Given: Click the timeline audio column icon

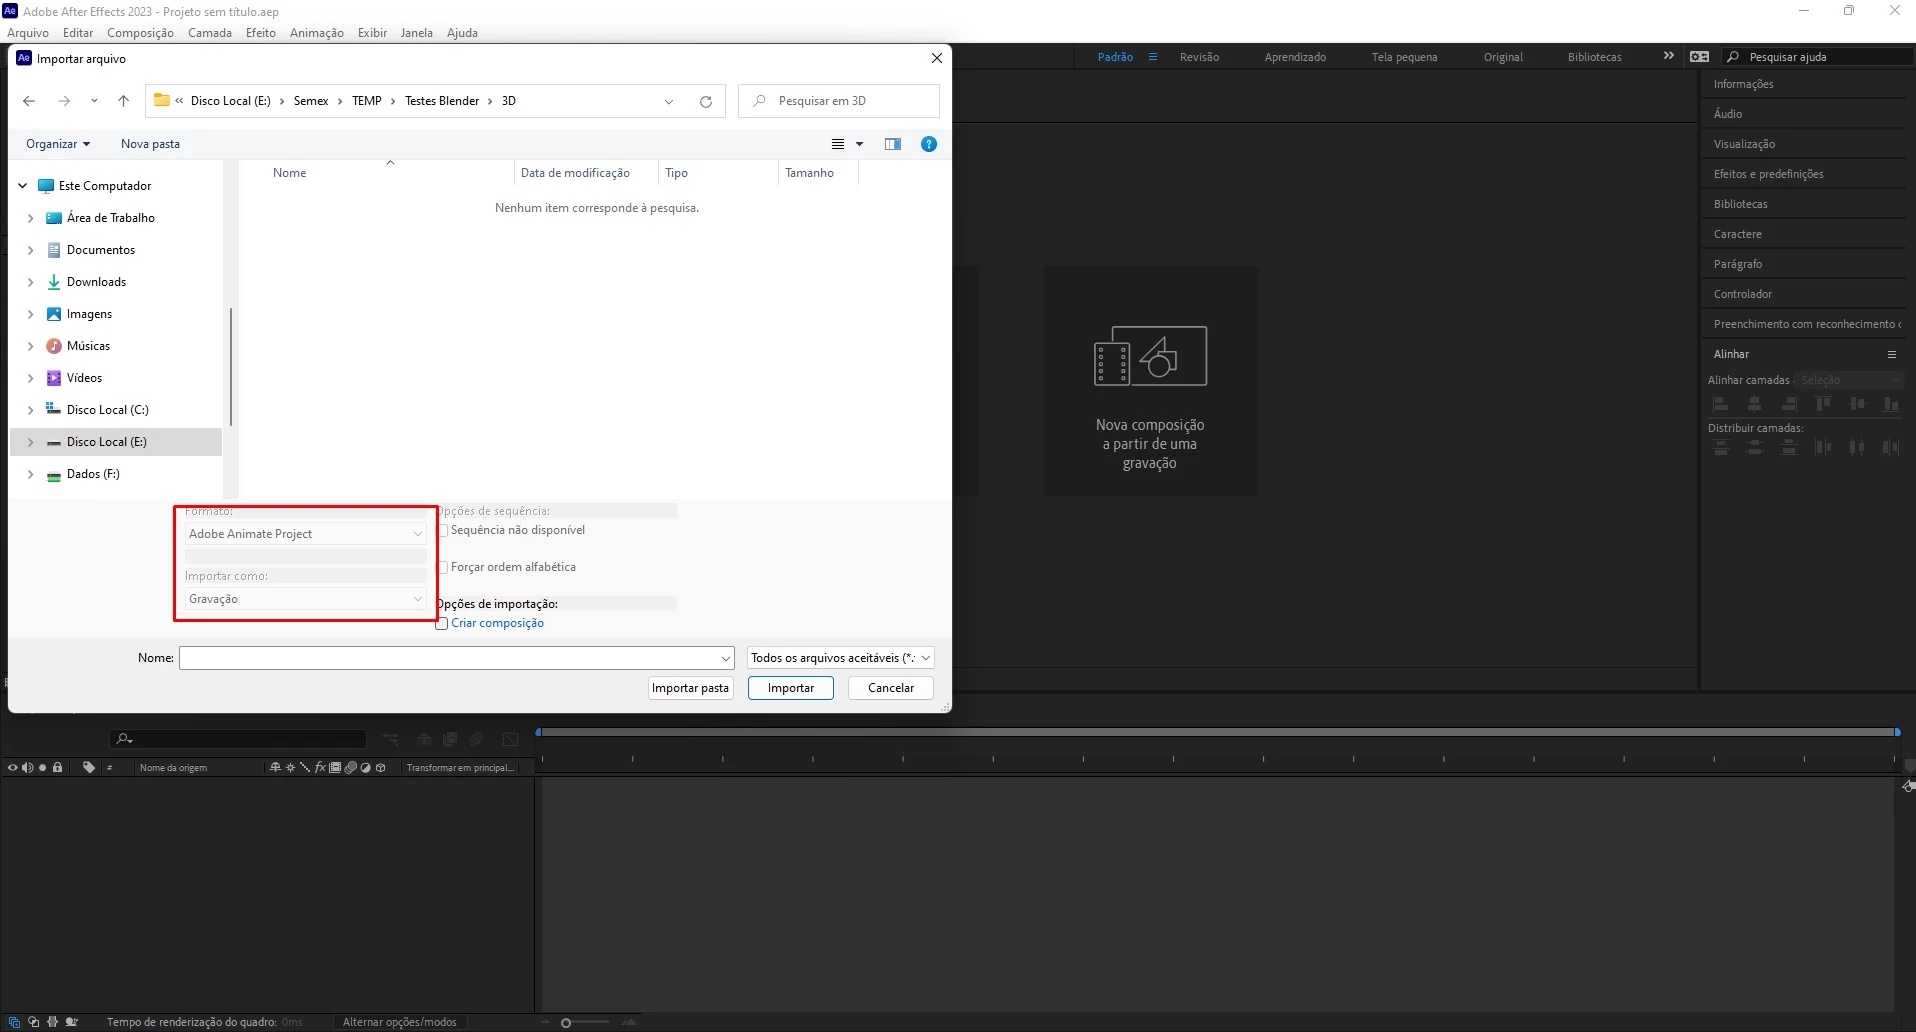Looking at the screenshot, I should (27, 767).
